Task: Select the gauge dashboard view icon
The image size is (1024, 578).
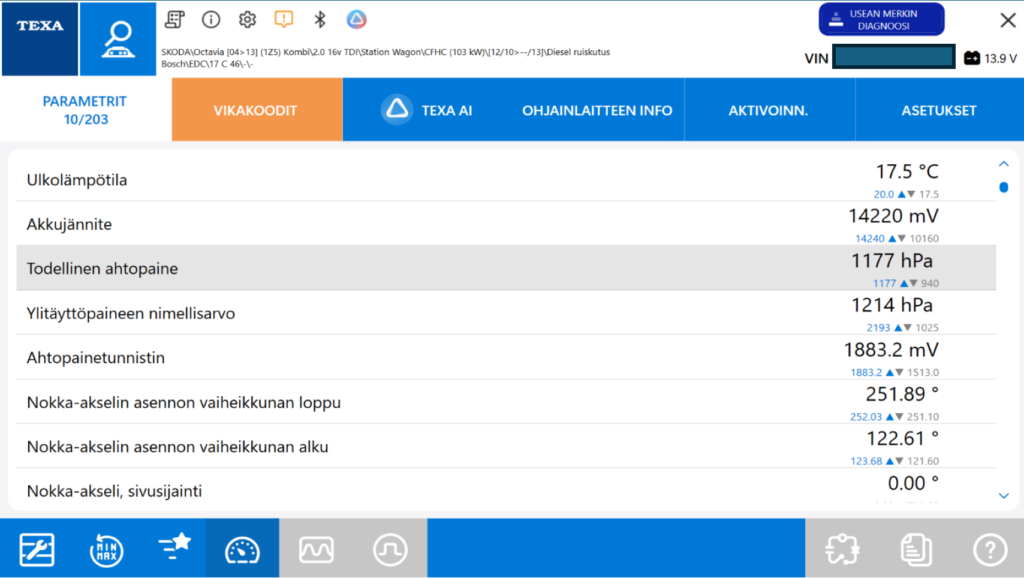Action: pos(242,549)
